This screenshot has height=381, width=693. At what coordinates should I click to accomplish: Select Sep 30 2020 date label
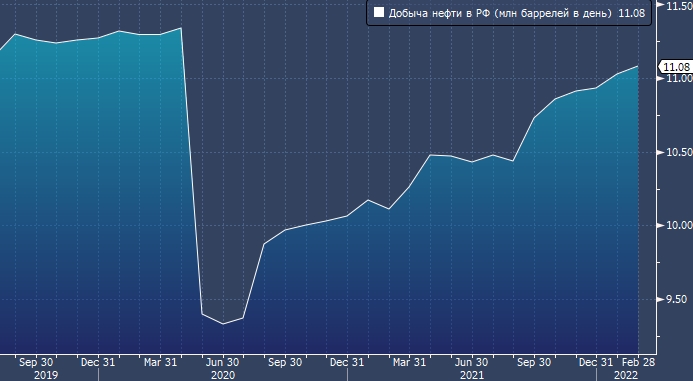pyautogui.click(x=285, y=362)
